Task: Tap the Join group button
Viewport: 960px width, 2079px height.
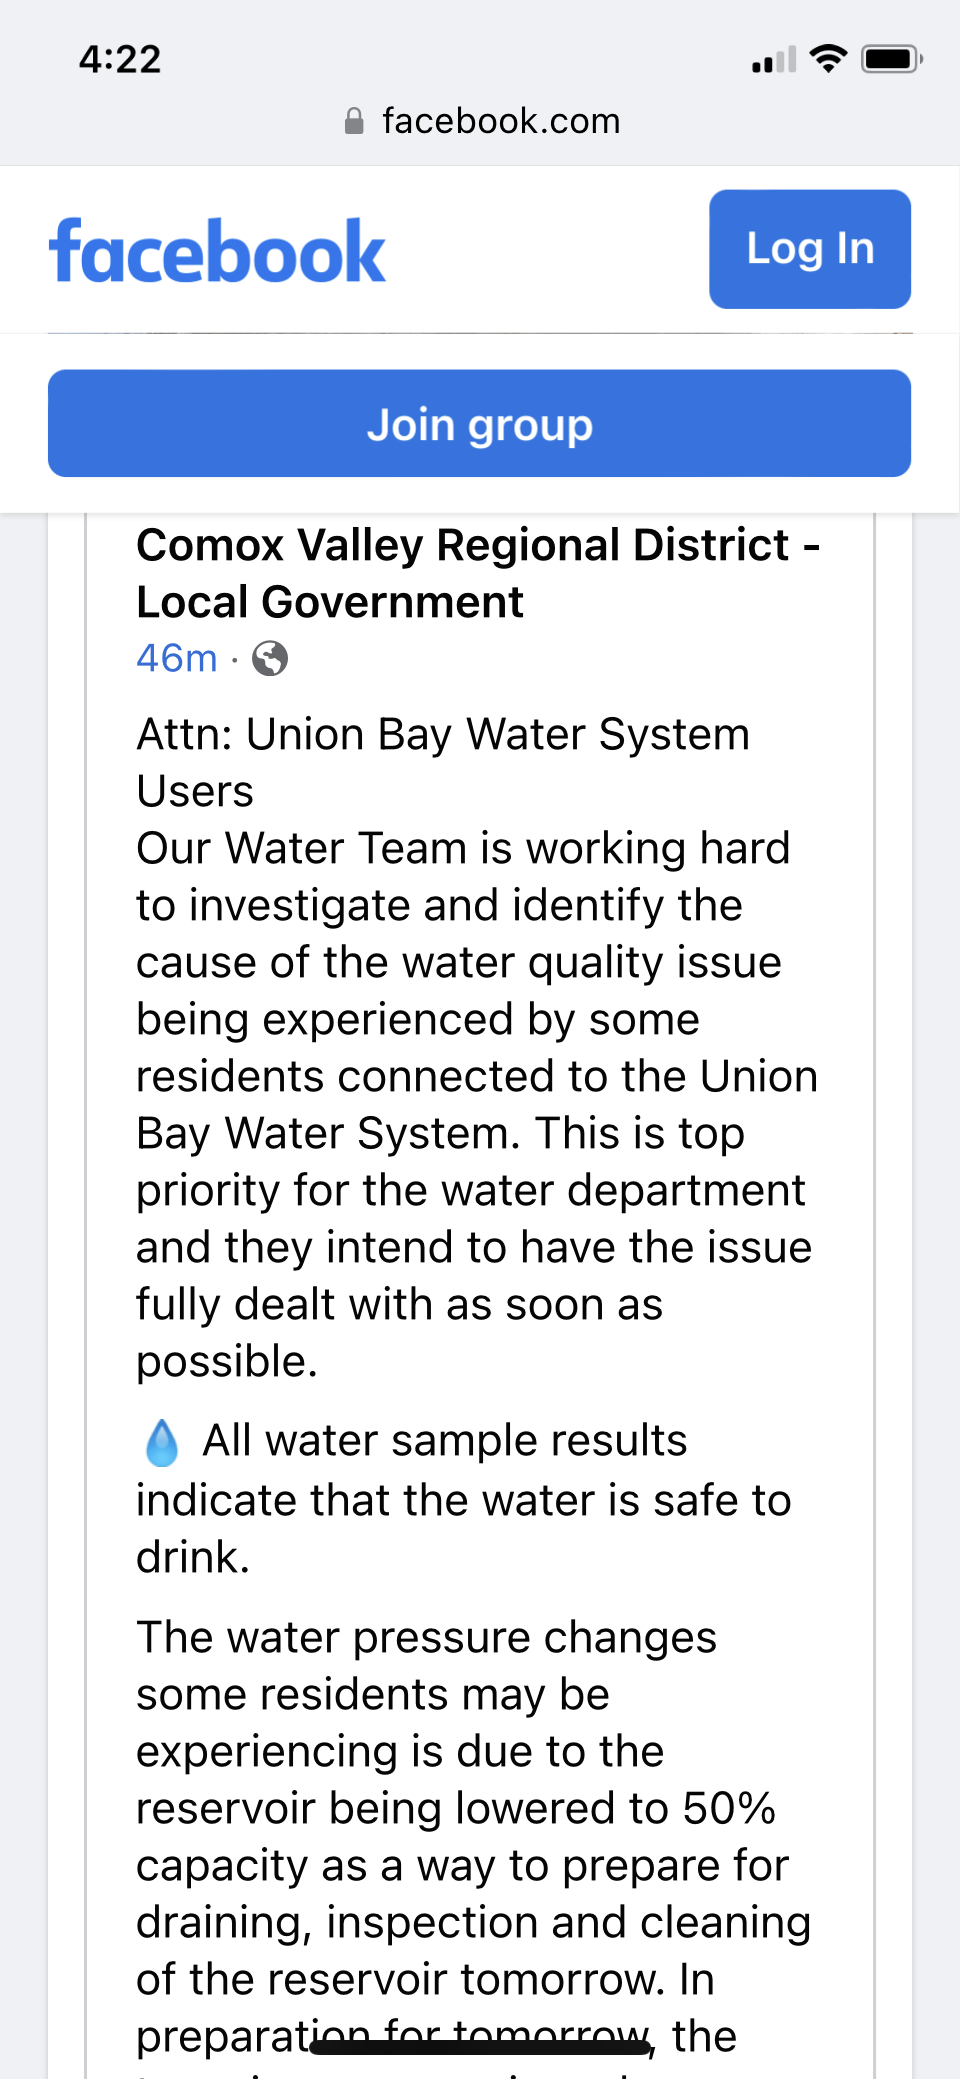Action: point(479,424)
